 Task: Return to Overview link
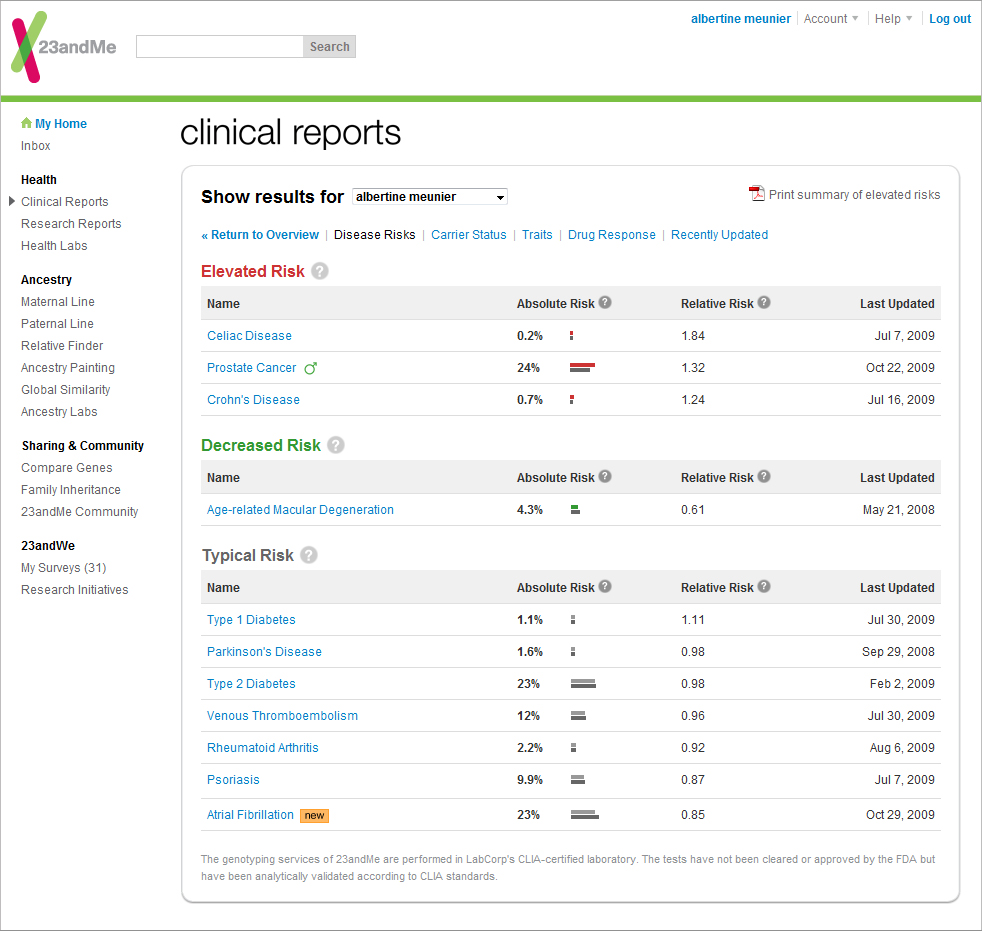point(260,235)
